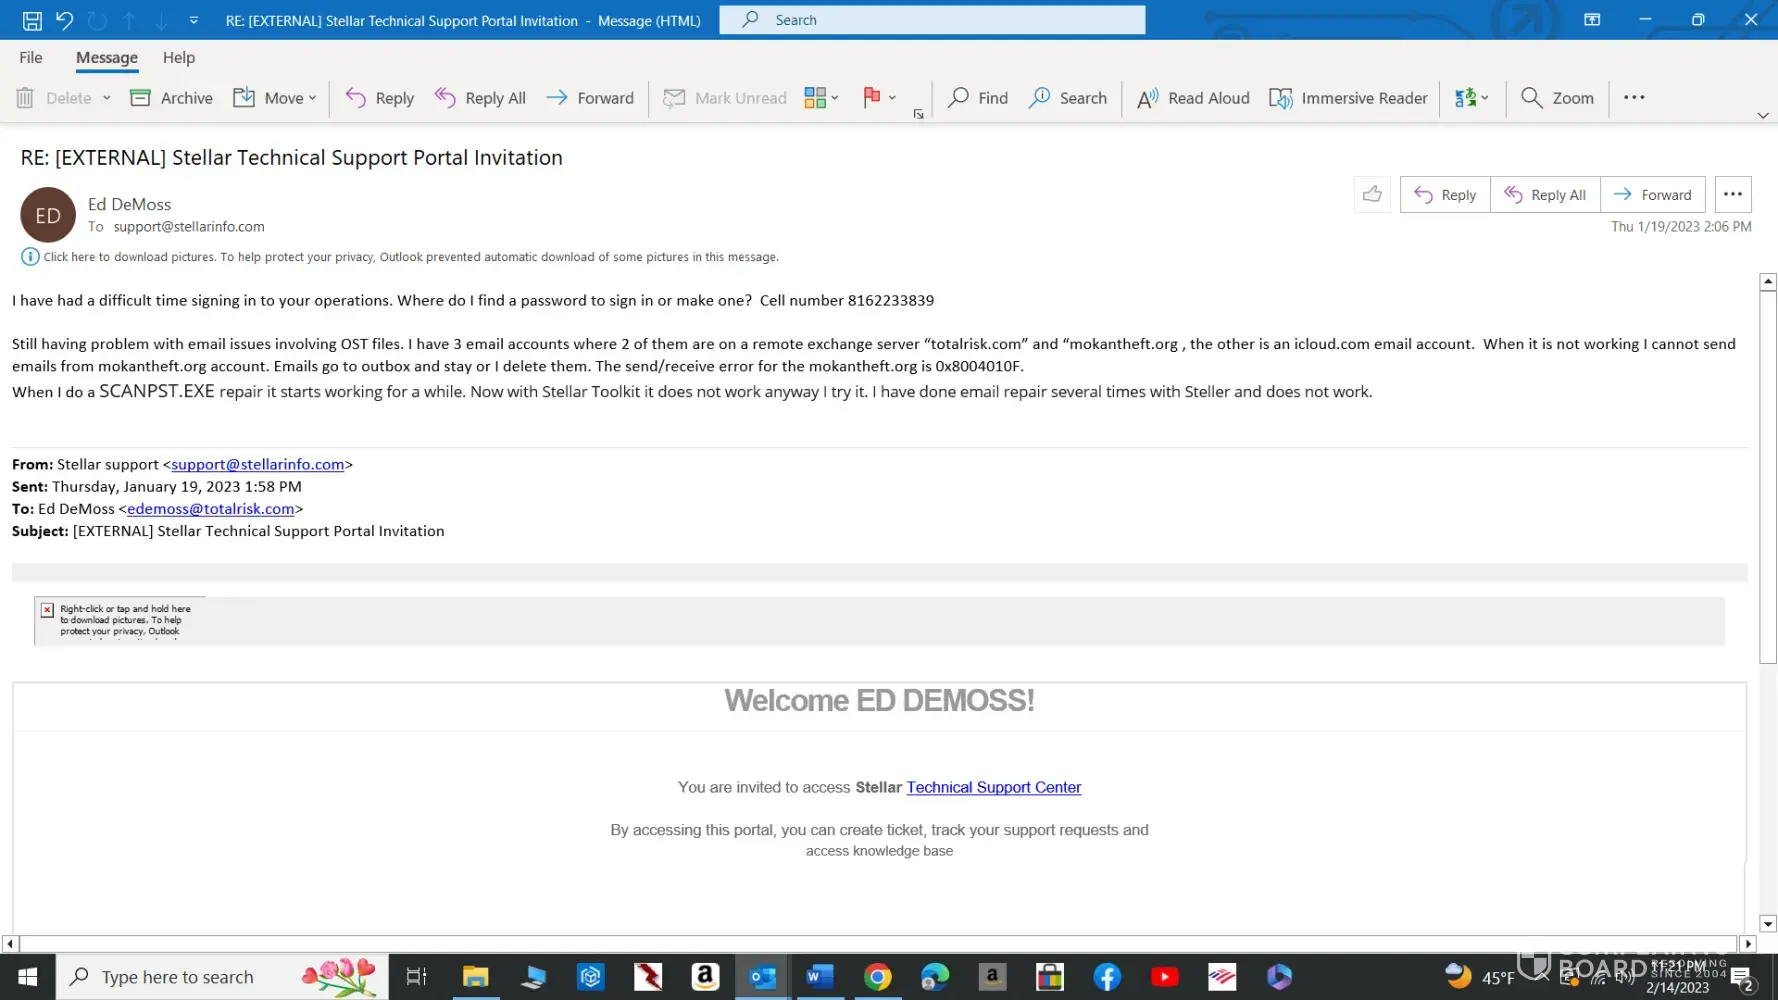
Task: Open Microsoft Edge from the taskbar
Action: click(935, 977)
